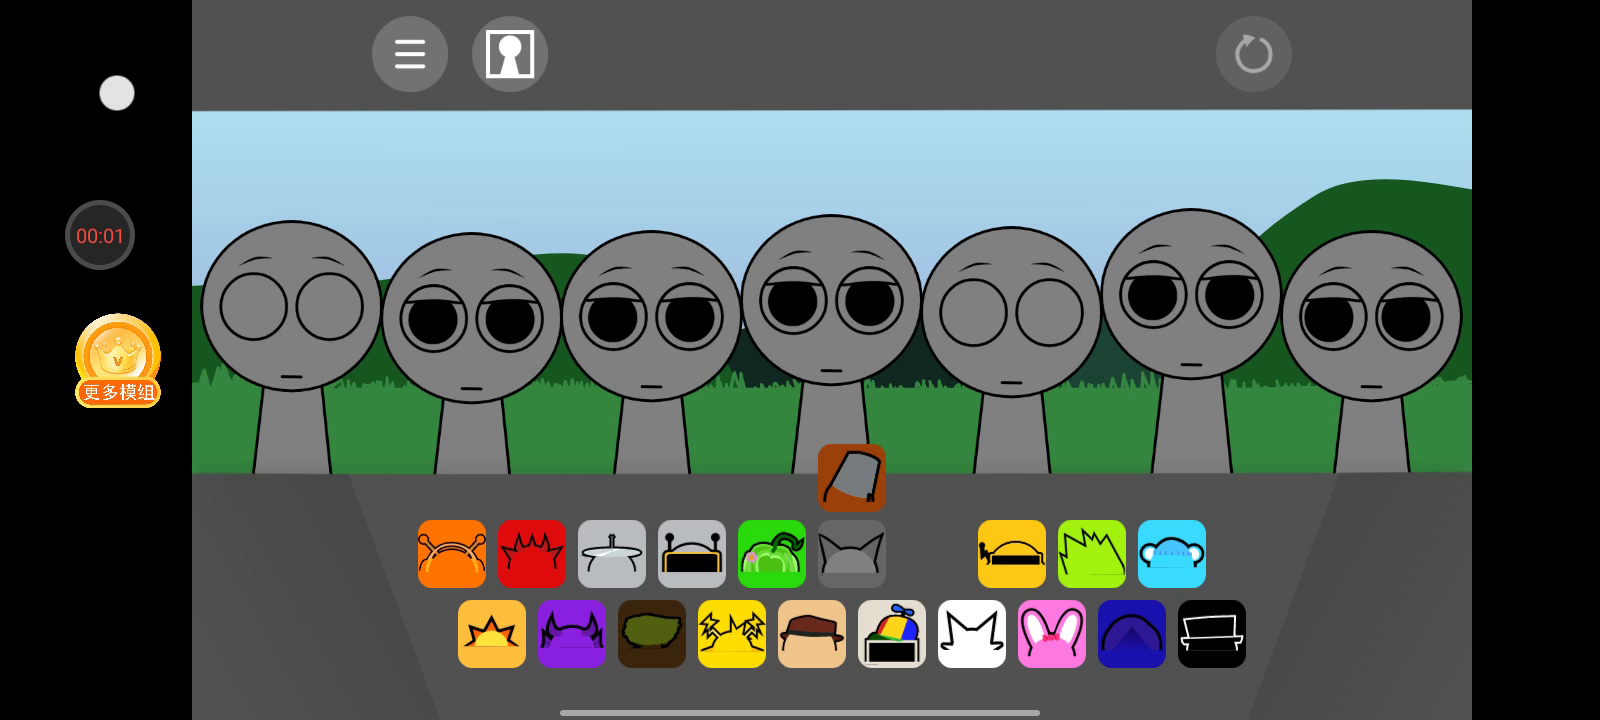Viewport: 1600px width, 720px height.
Task: Open the character gallery portrait button
Action: 510,54
